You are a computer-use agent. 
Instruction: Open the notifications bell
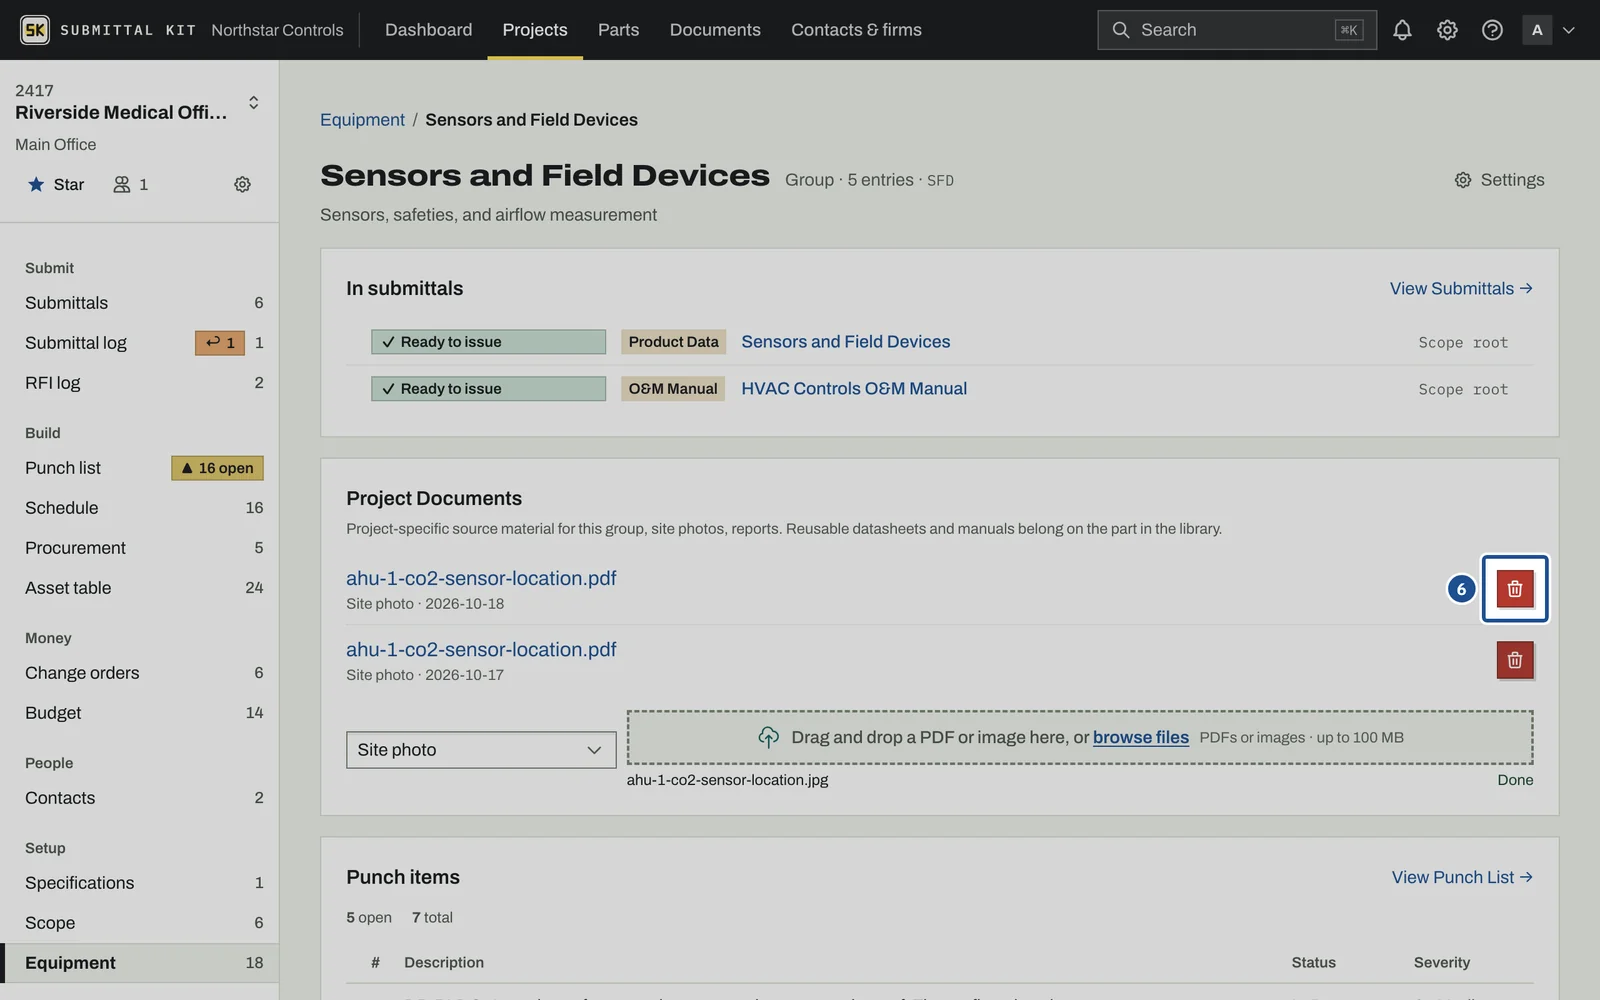[1402, 30]
